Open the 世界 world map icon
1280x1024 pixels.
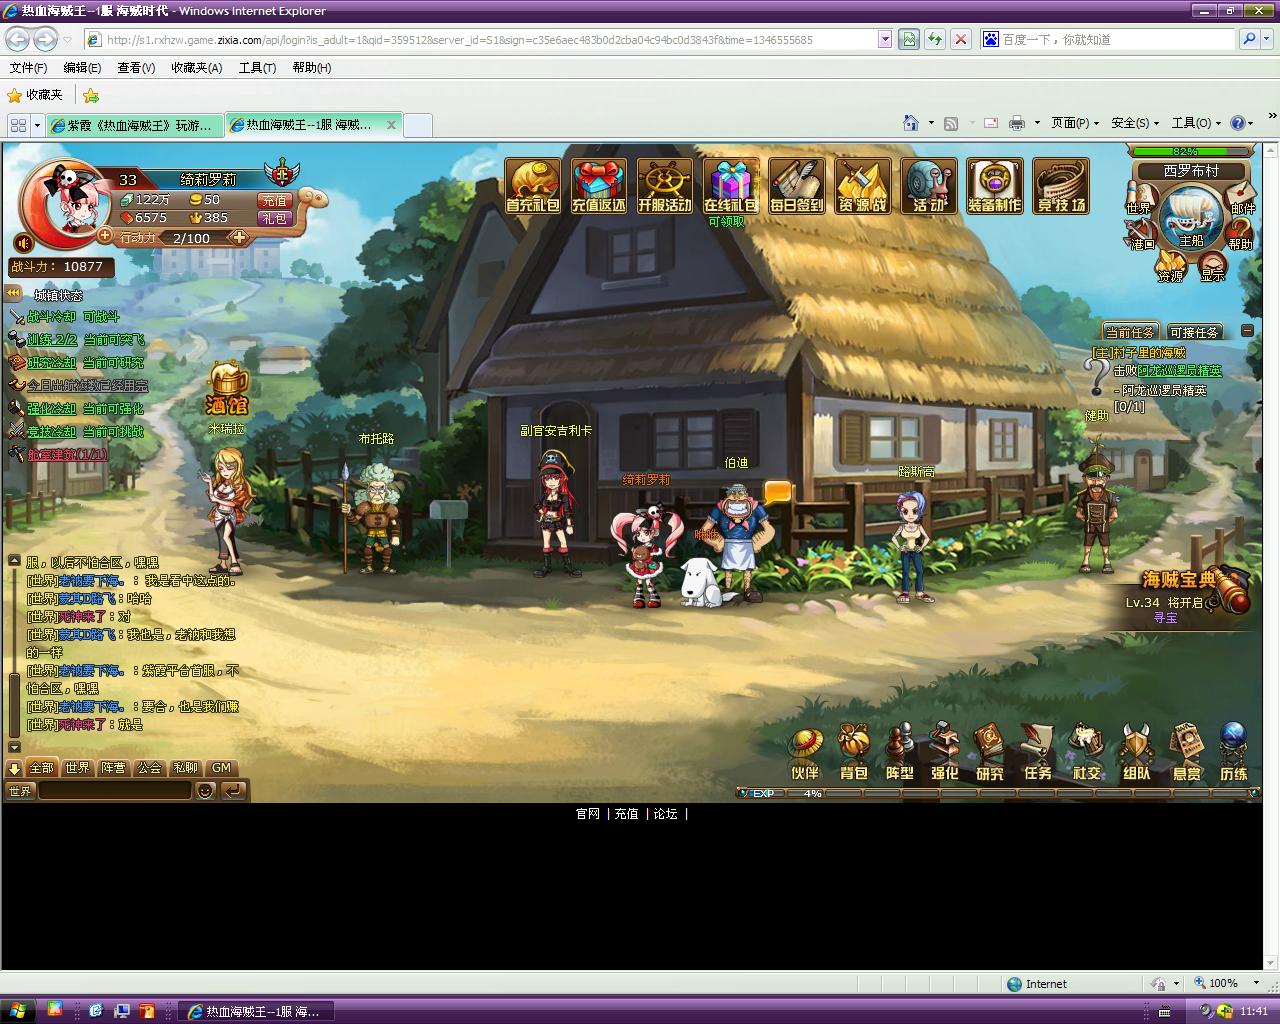click(1139, 200)
